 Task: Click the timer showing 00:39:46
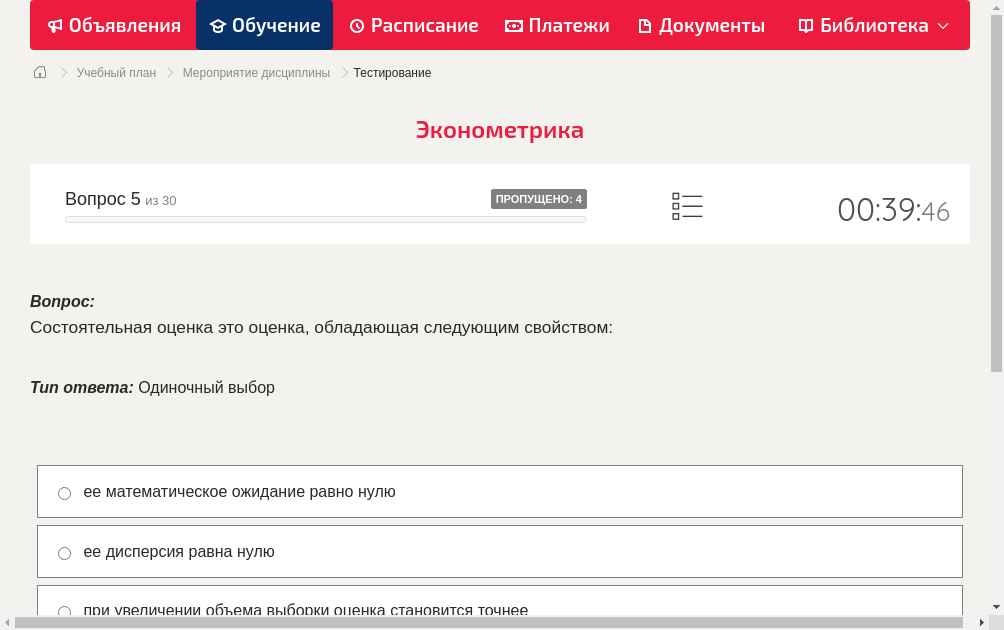(893, 207)
